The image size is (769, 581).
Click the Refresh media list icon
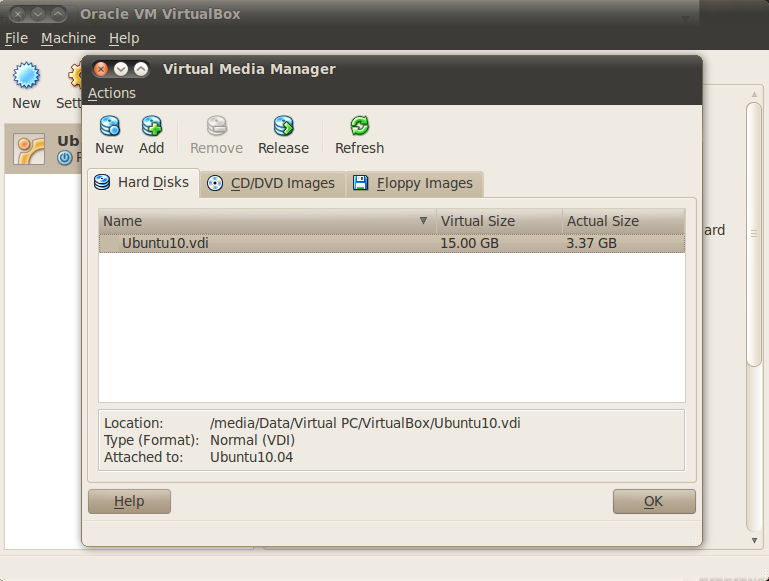[x=359, y=126]
